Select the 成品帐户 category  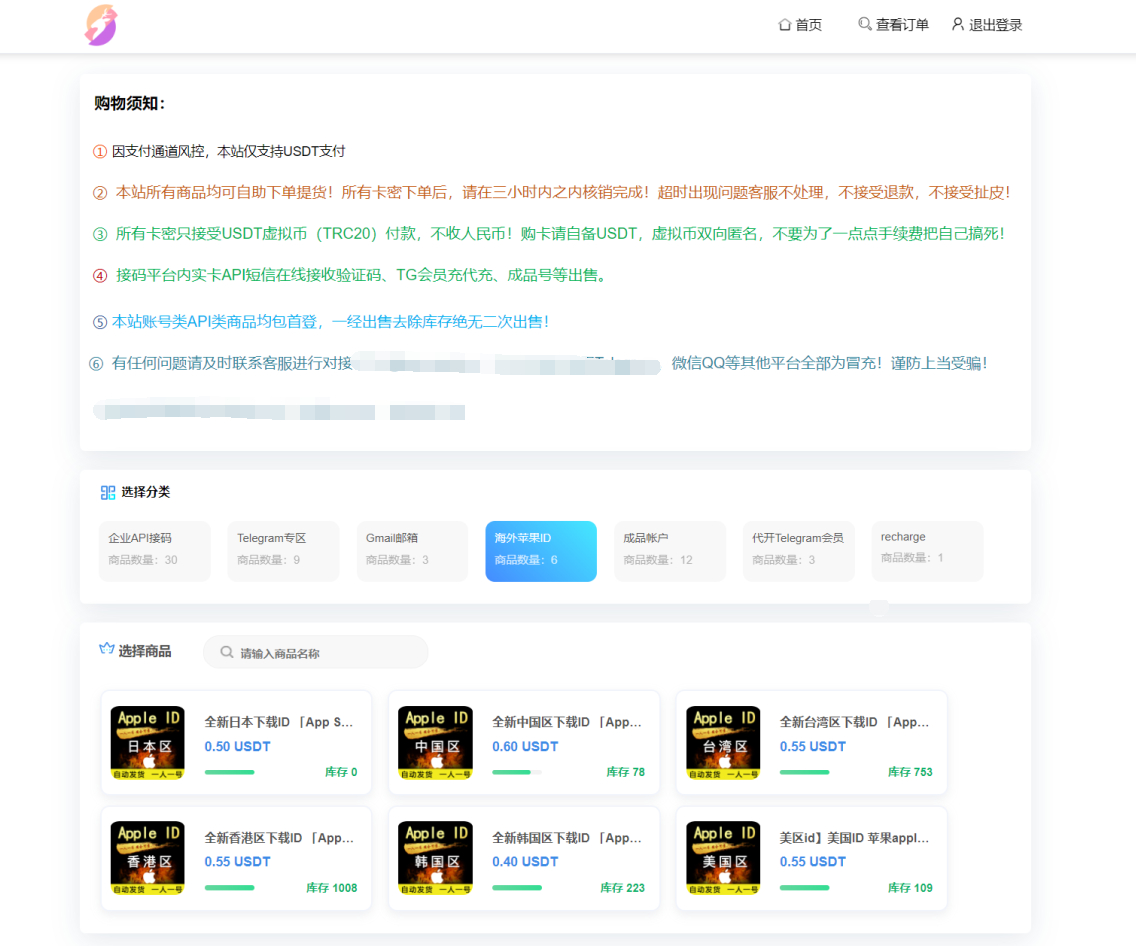coord(669,550)
